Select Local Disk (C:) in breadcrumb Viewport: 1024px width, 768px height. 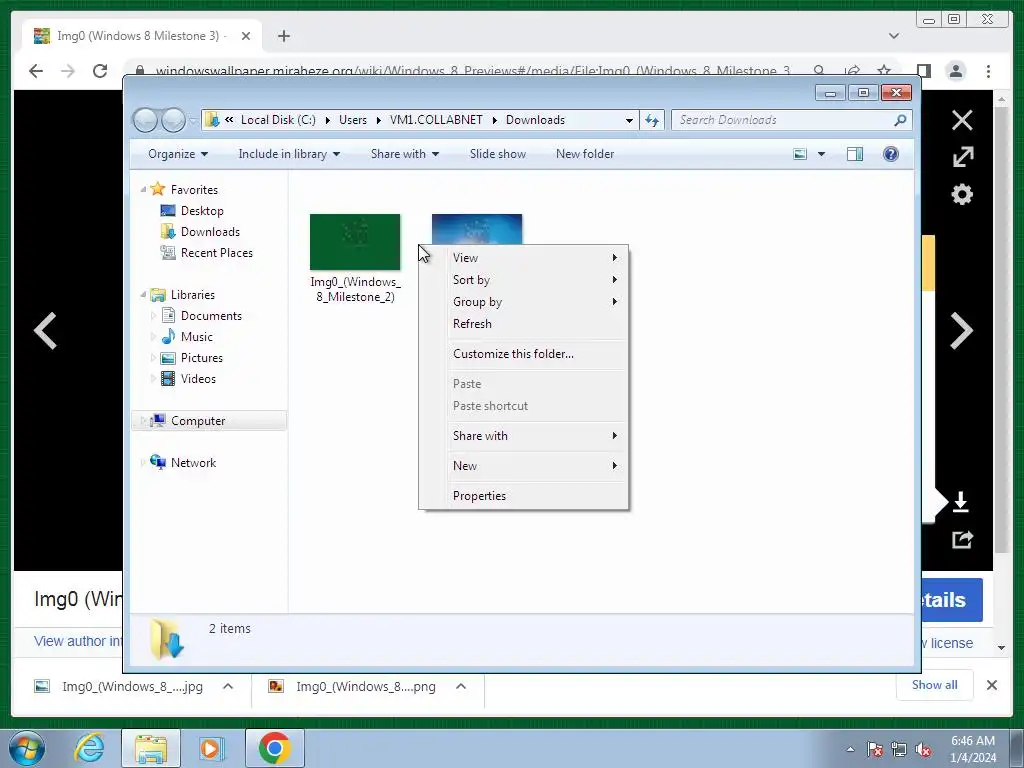[278, 120]
